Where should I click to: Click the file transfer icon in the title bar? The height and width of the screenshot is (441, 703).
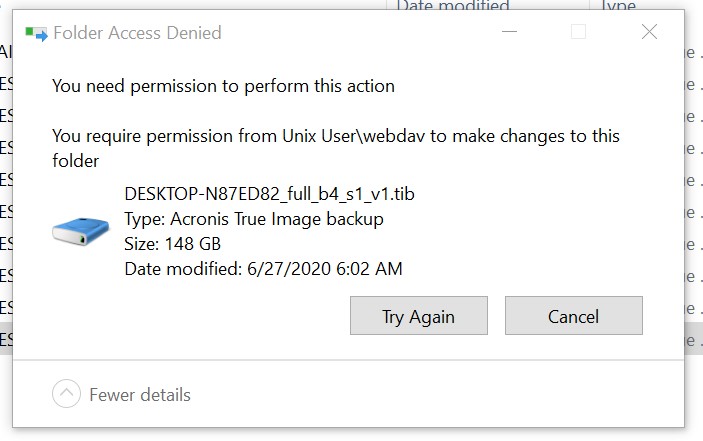coord(36,34)
